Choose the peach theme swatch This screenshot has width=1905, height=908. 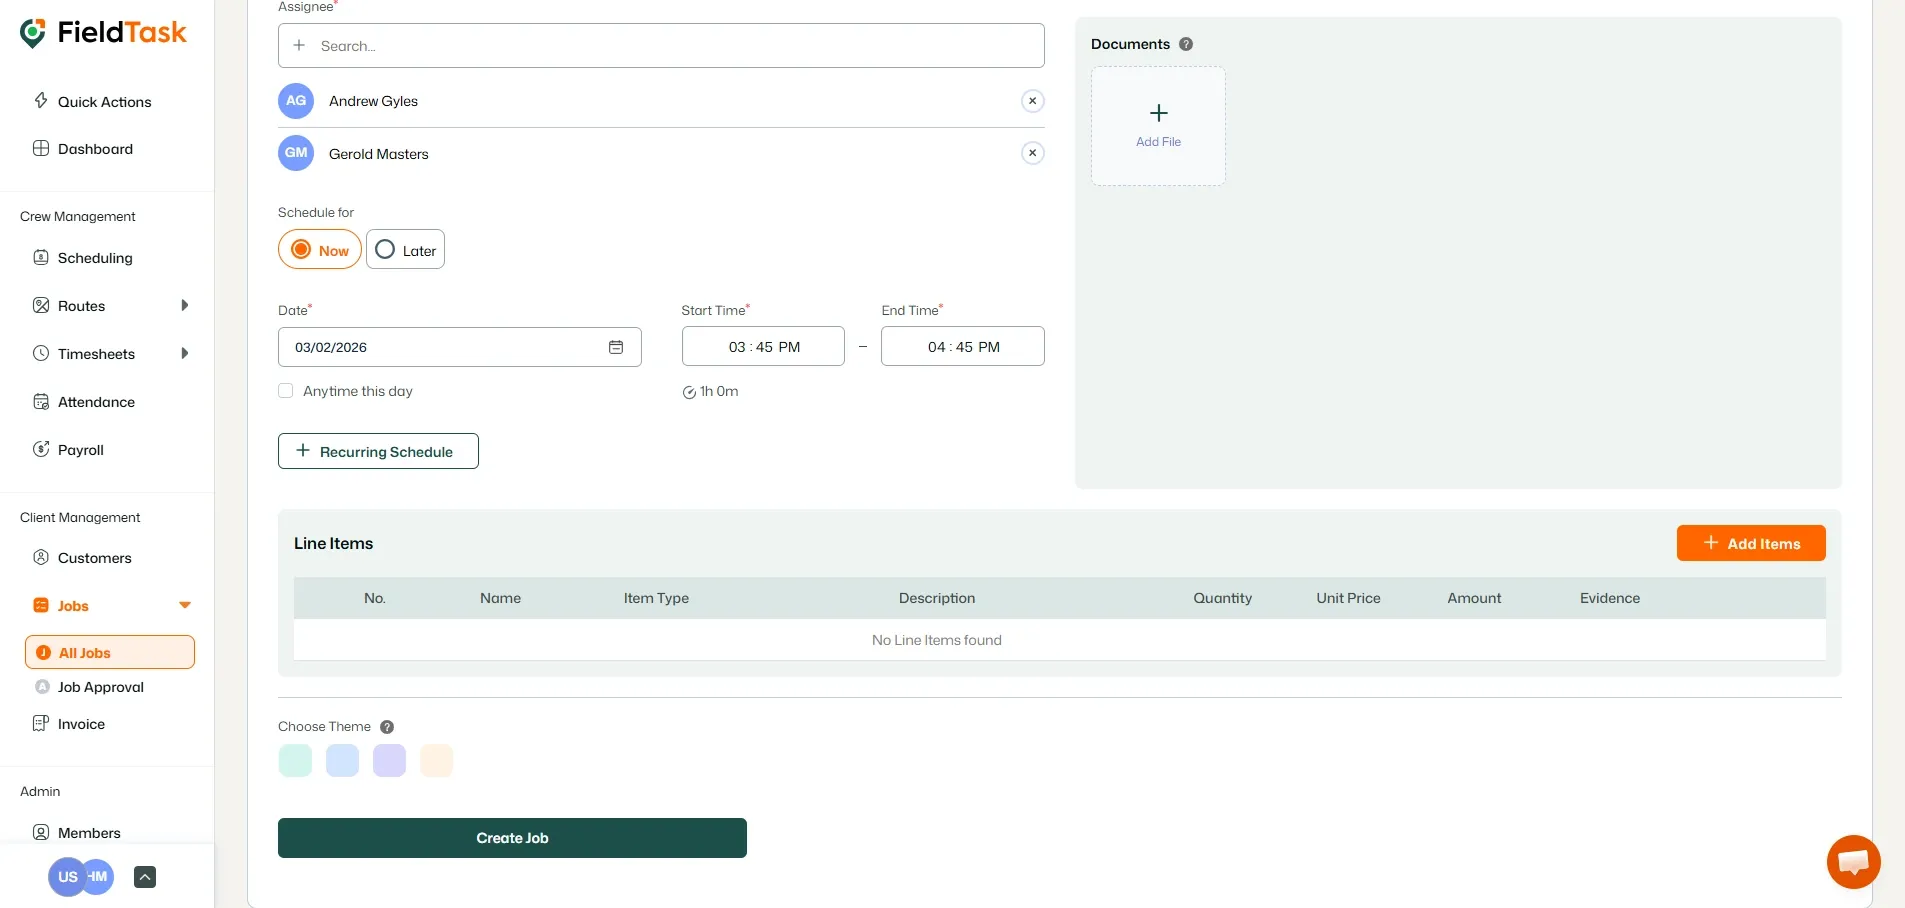(x=436, y=761)
